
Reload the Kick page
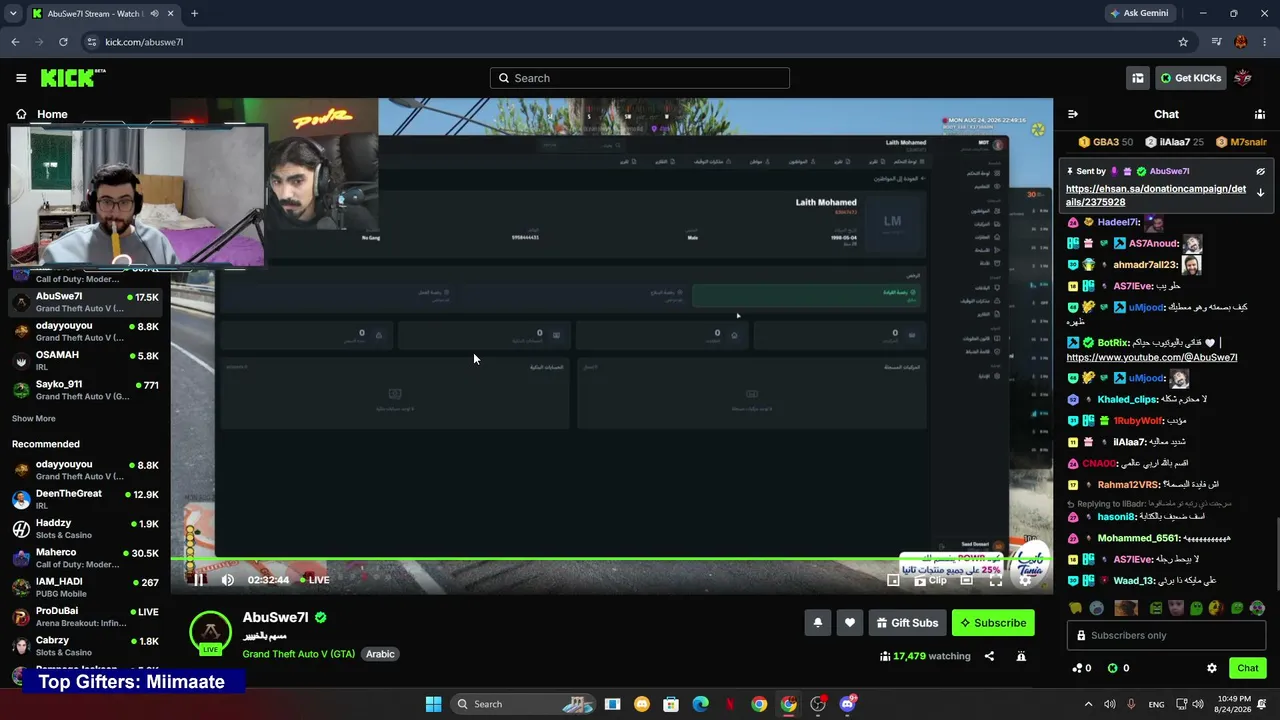click(63, 42)
